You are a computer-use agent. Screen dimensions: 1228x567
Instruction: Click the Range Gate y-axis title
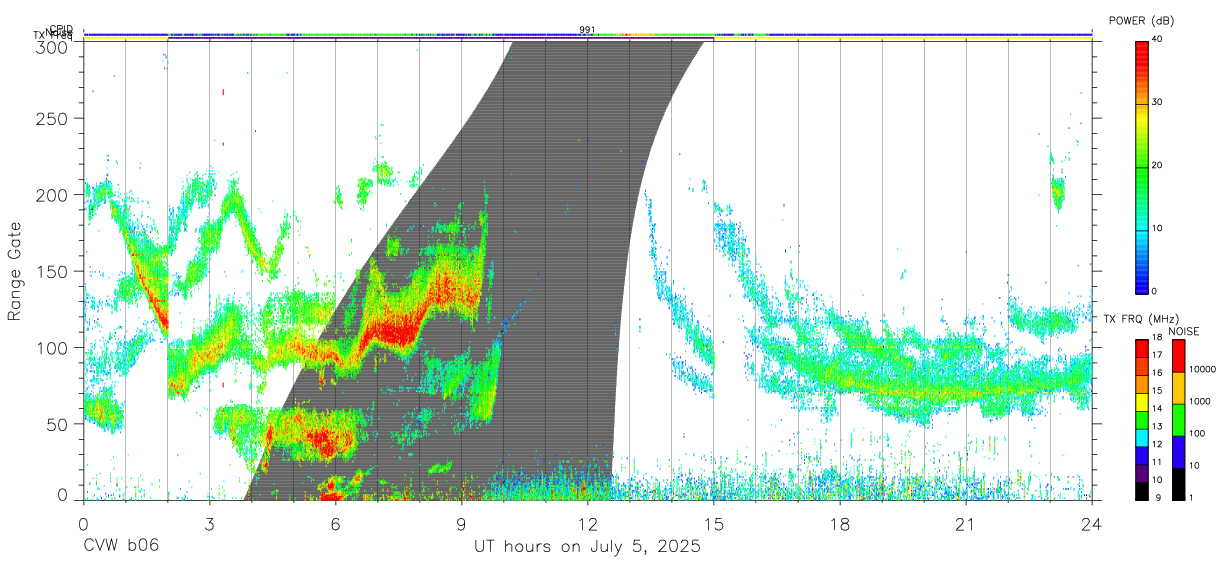click(15, 270)
